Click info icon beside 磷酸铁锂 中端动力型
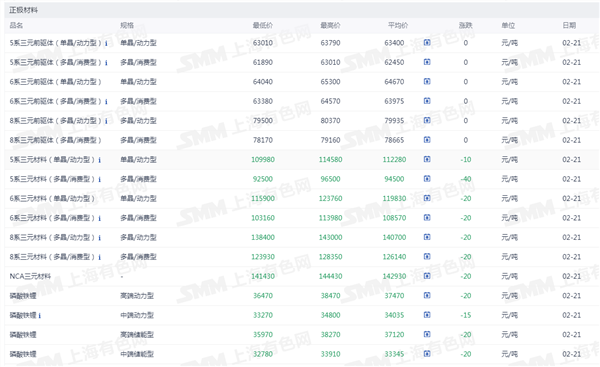The image size is (600, 367). 39,316
